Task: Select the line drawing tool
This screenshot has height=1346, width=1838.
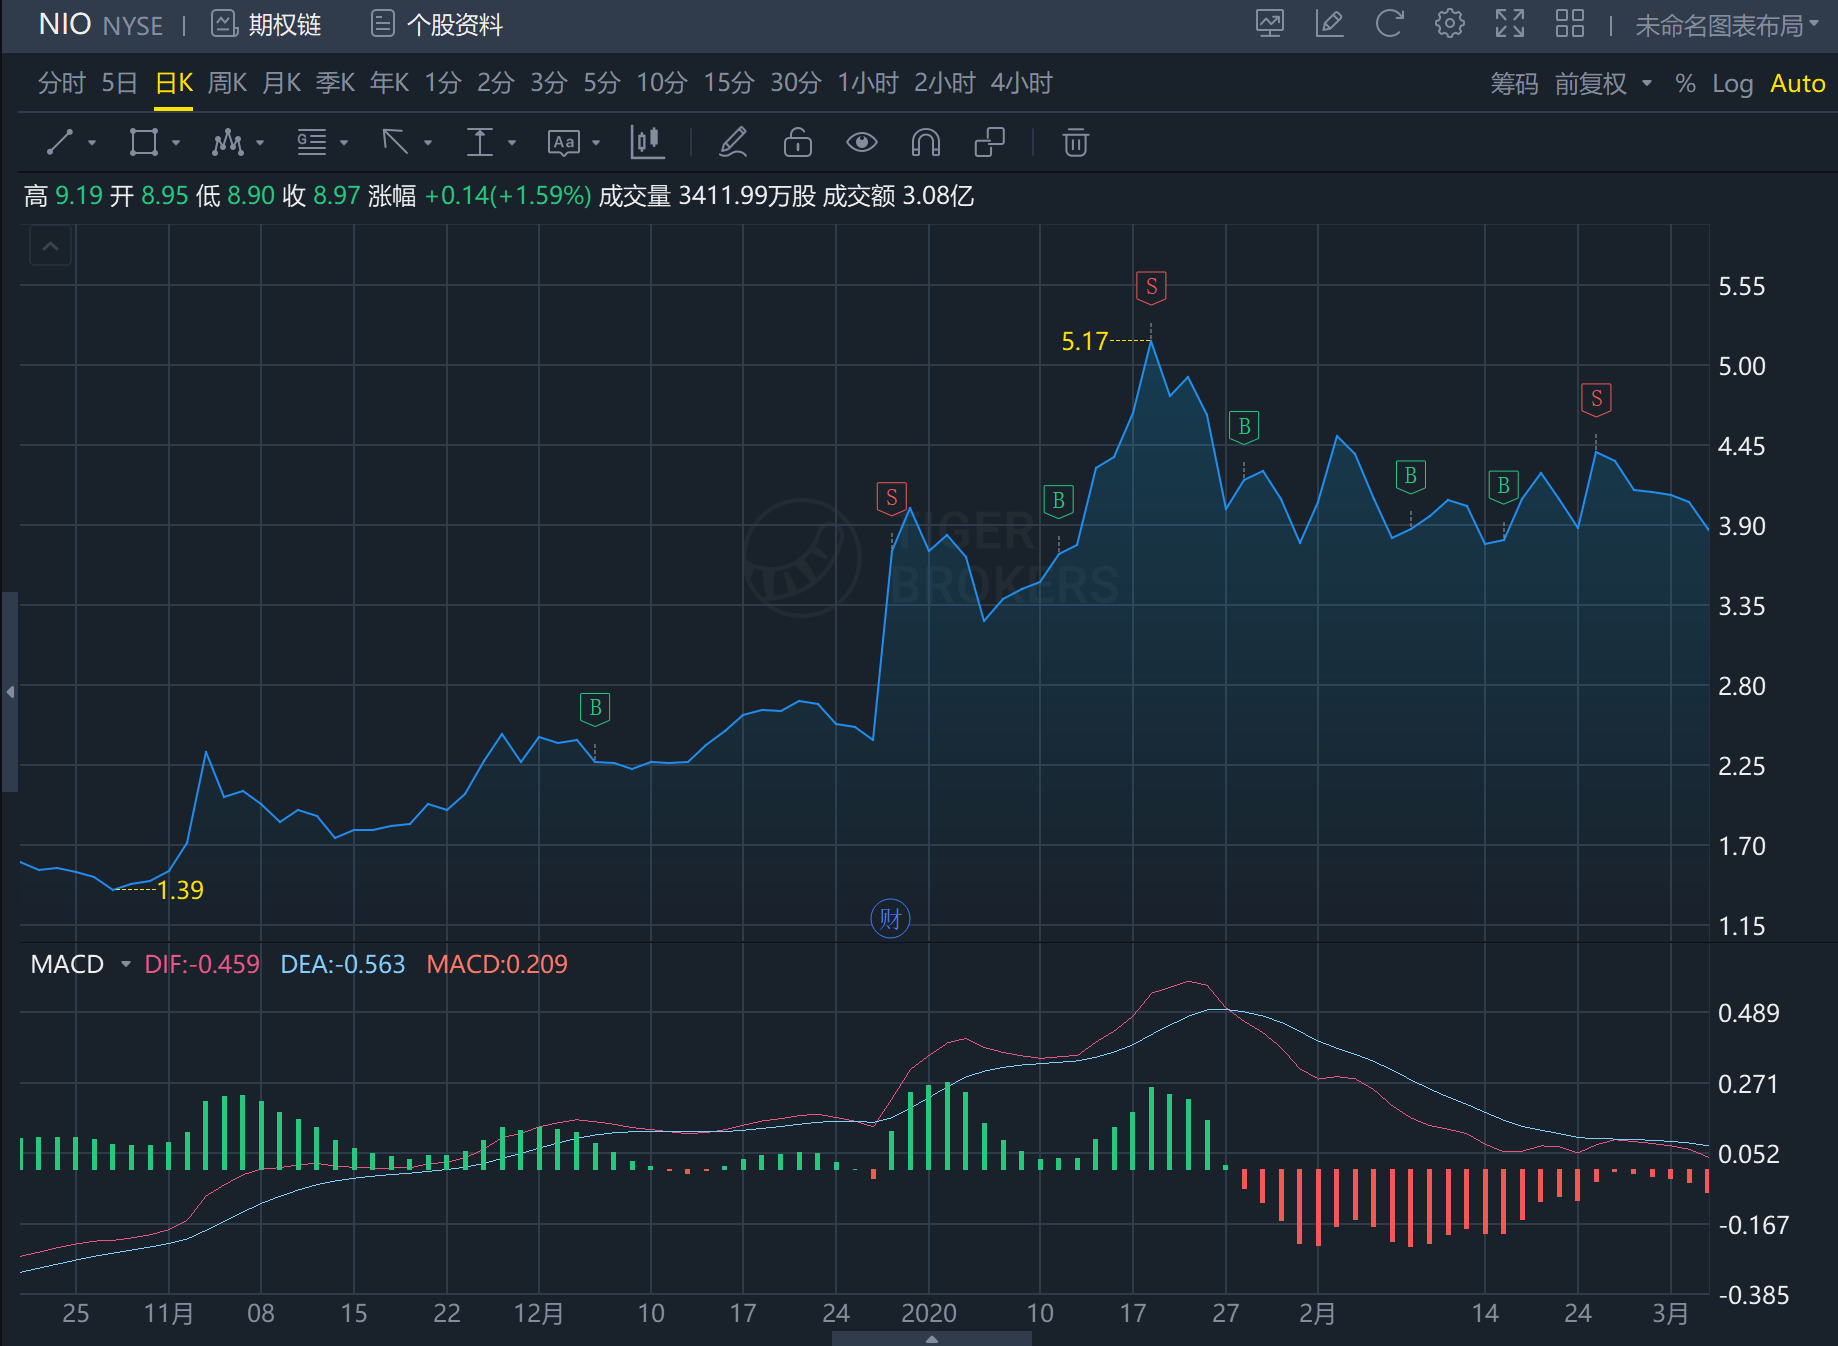Action: [x=61, y=143]
